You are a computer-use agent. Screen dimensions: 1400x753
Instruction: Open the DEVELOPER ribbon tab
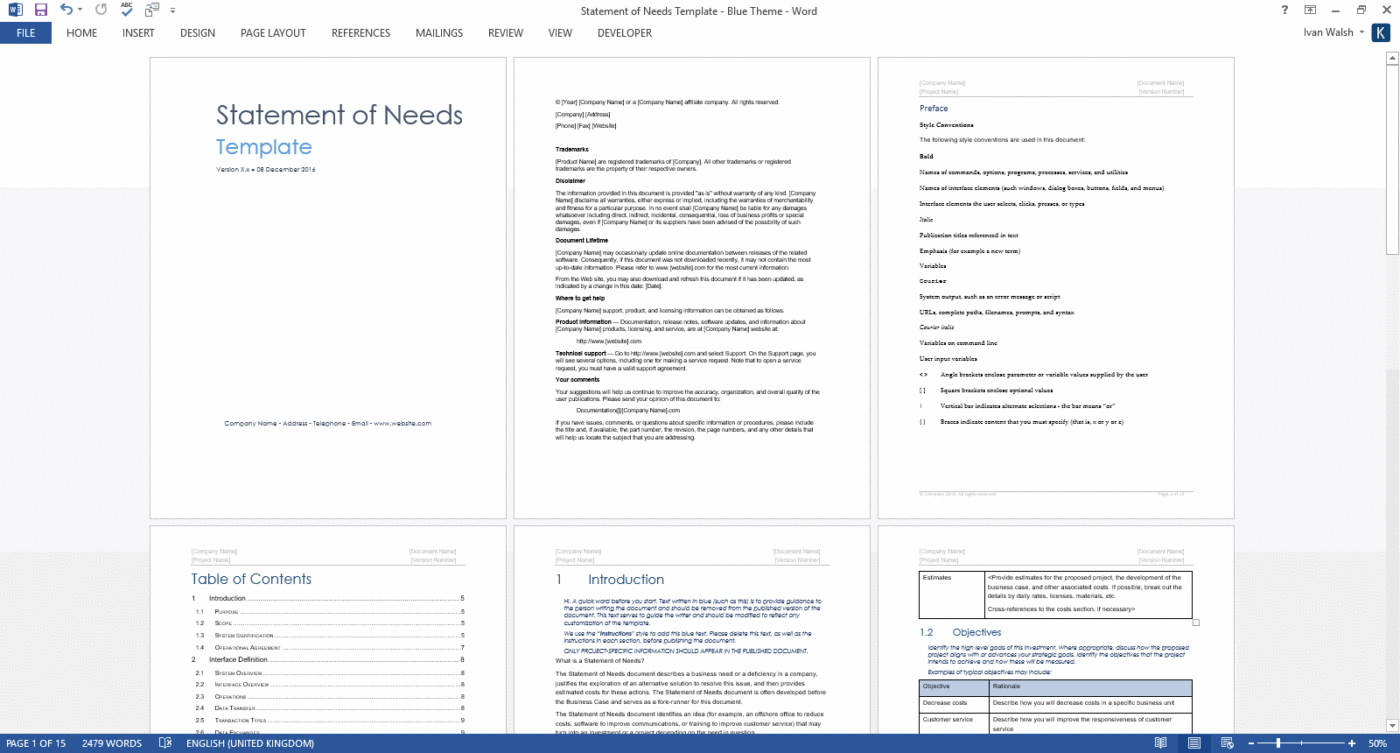click(x=624, y=32)
